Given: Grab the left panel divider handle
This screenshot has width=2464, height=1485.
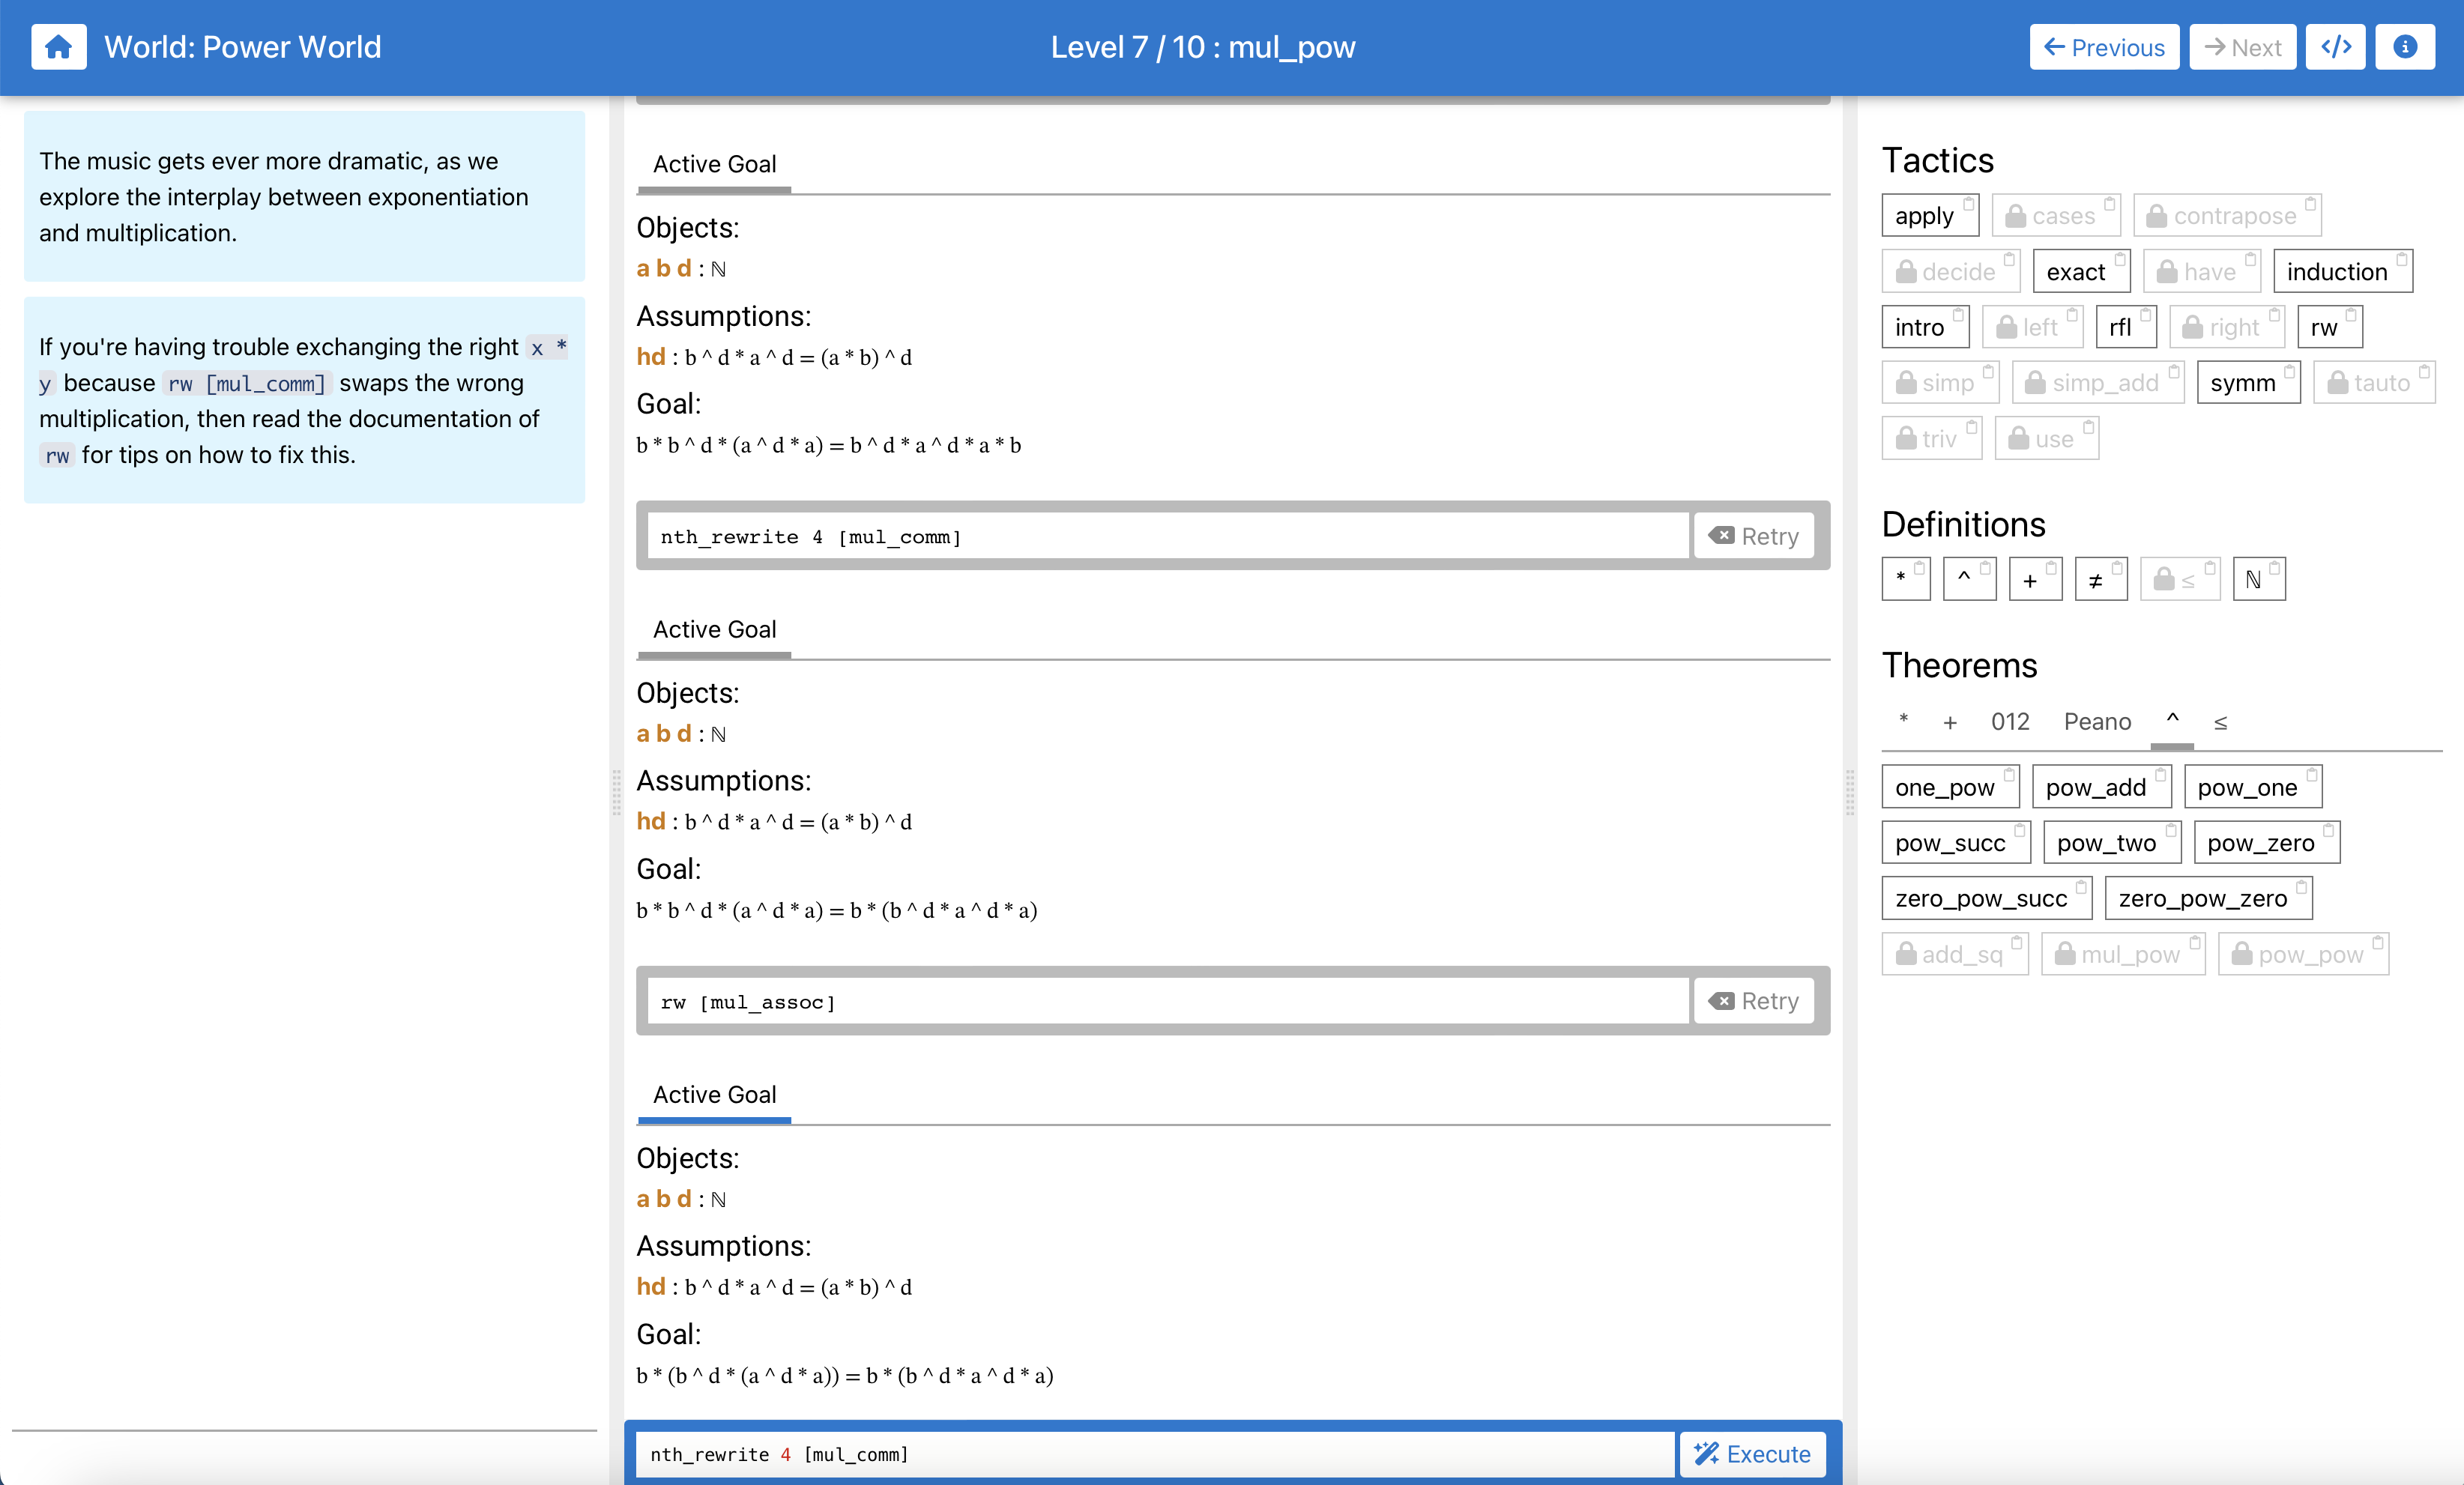Looking at the screenshot, I should point(616,792).
